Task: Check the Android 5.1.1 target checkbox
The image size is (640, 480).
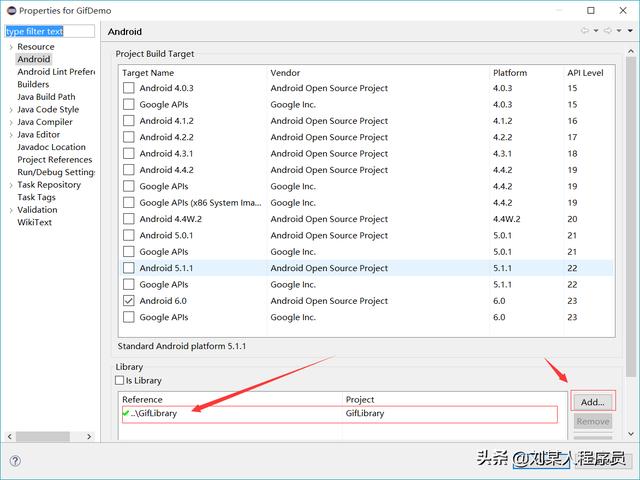Action: pyautogui.click(x=129, y=268)
